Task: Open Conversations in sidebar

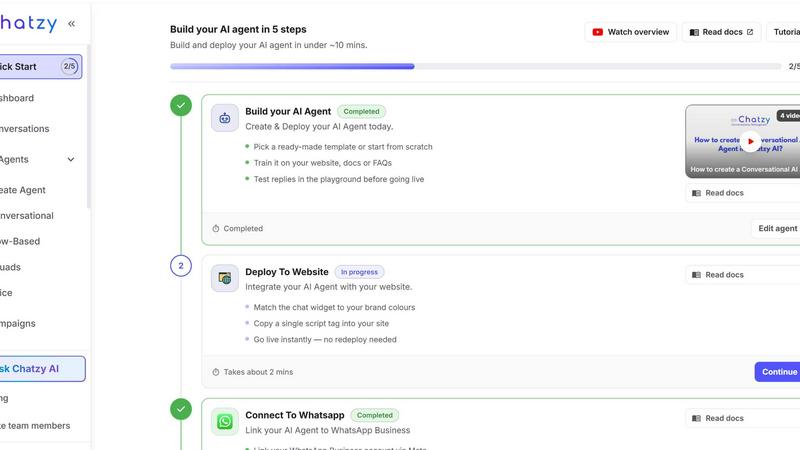Action: click(24, 129)
